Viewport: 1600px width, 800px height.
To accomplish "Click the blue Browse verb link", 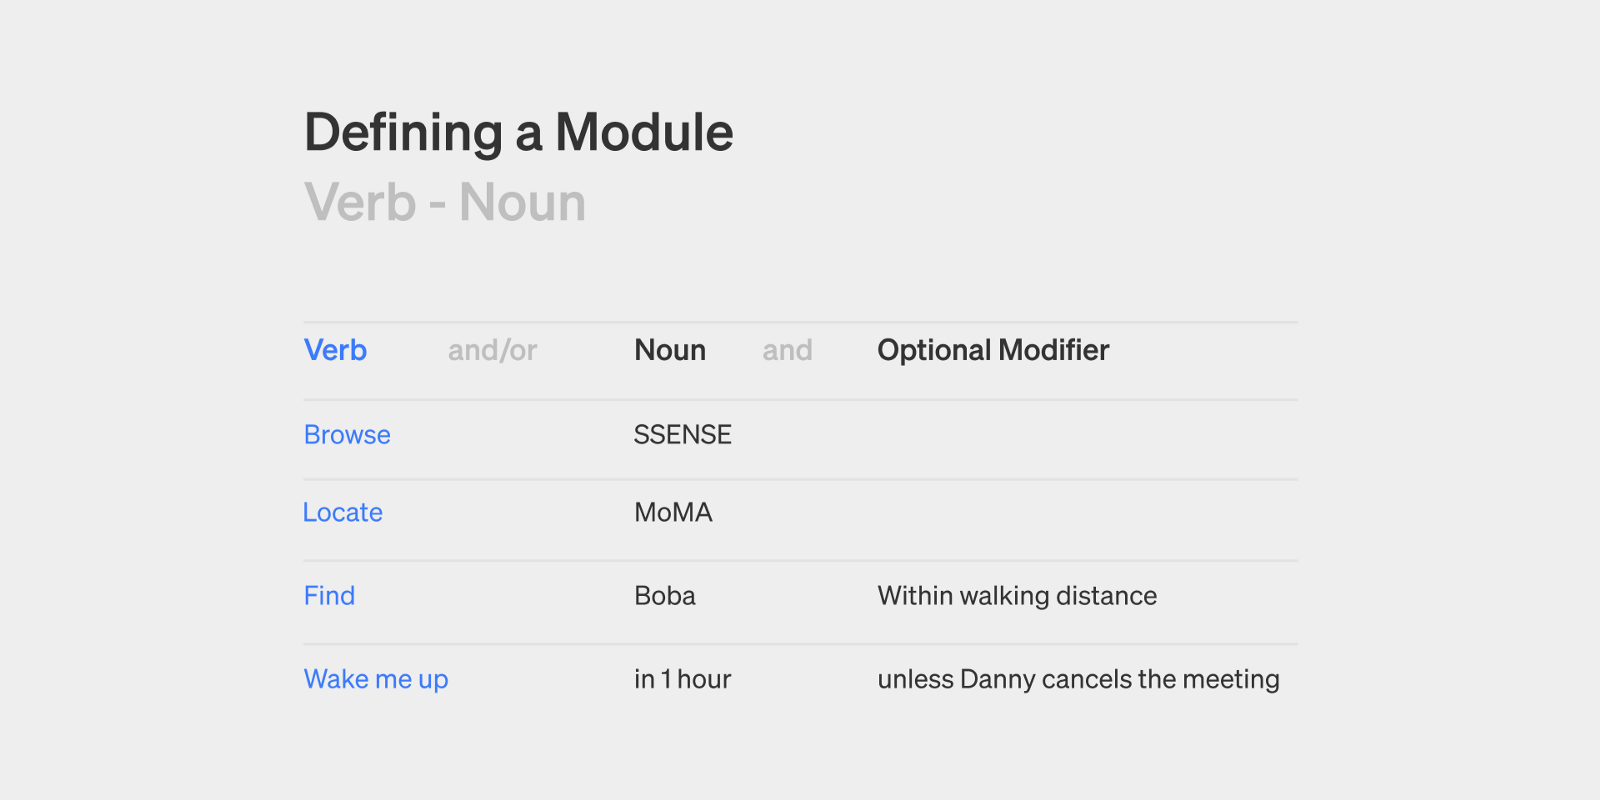I will [x=347, y=435].
